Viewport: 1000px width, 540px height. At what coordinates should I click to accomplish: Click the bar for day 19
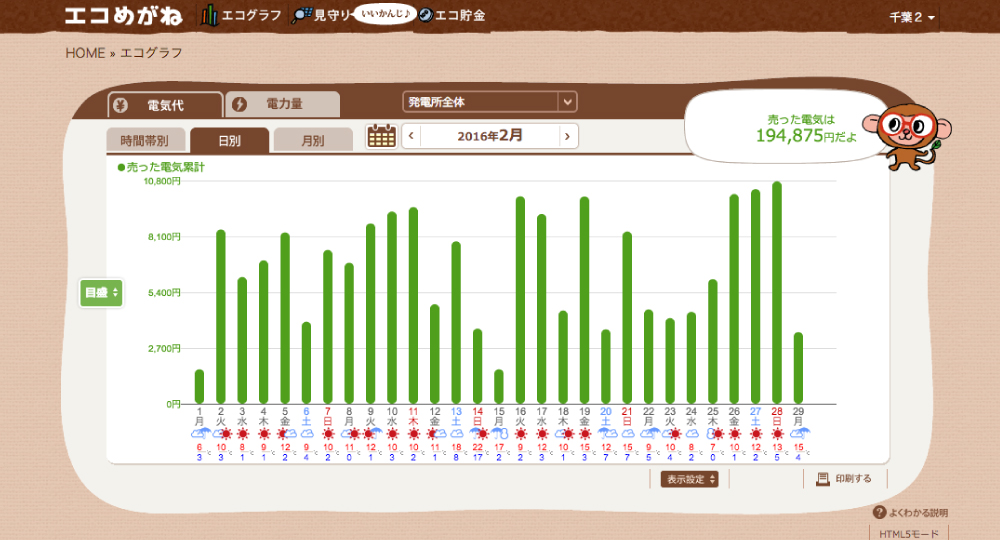(x=584, y=300)
